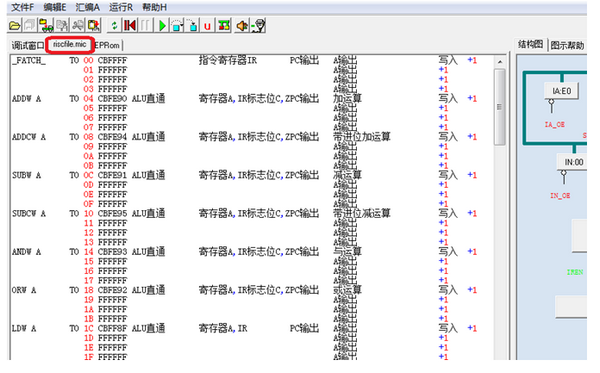Select the ADDCW A instruction label
The height and width of the screenshot is (373, 600).
(29, 137)
